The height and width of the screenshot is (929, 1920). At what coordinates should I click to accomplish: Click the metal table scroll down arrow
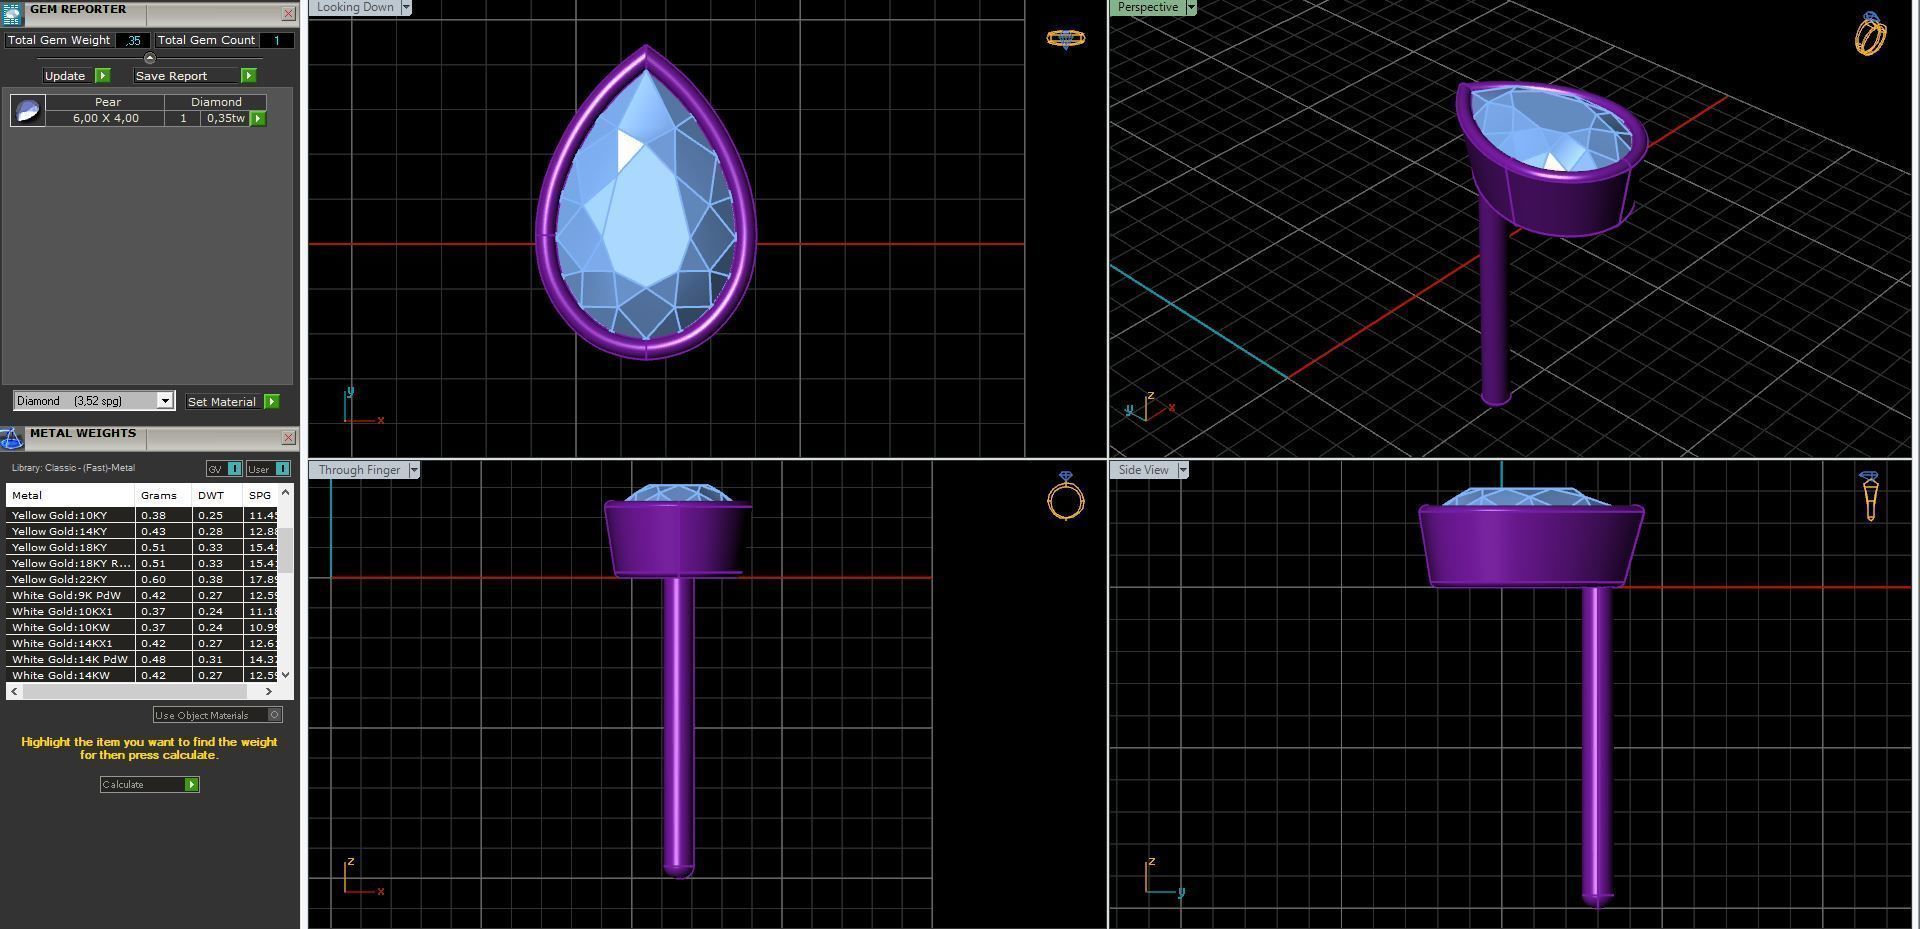coord(286,675)
